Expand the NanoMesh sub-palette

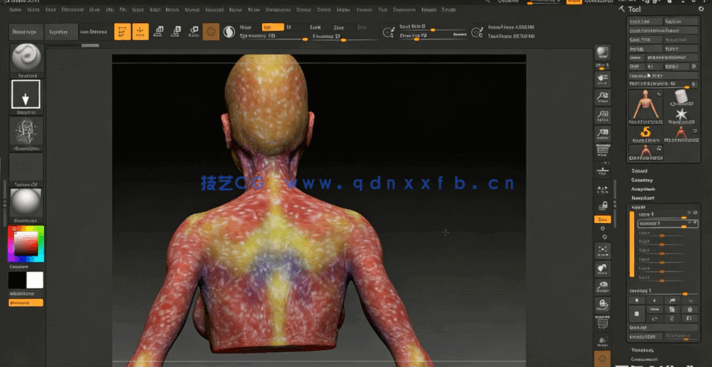tap(643, 198)
